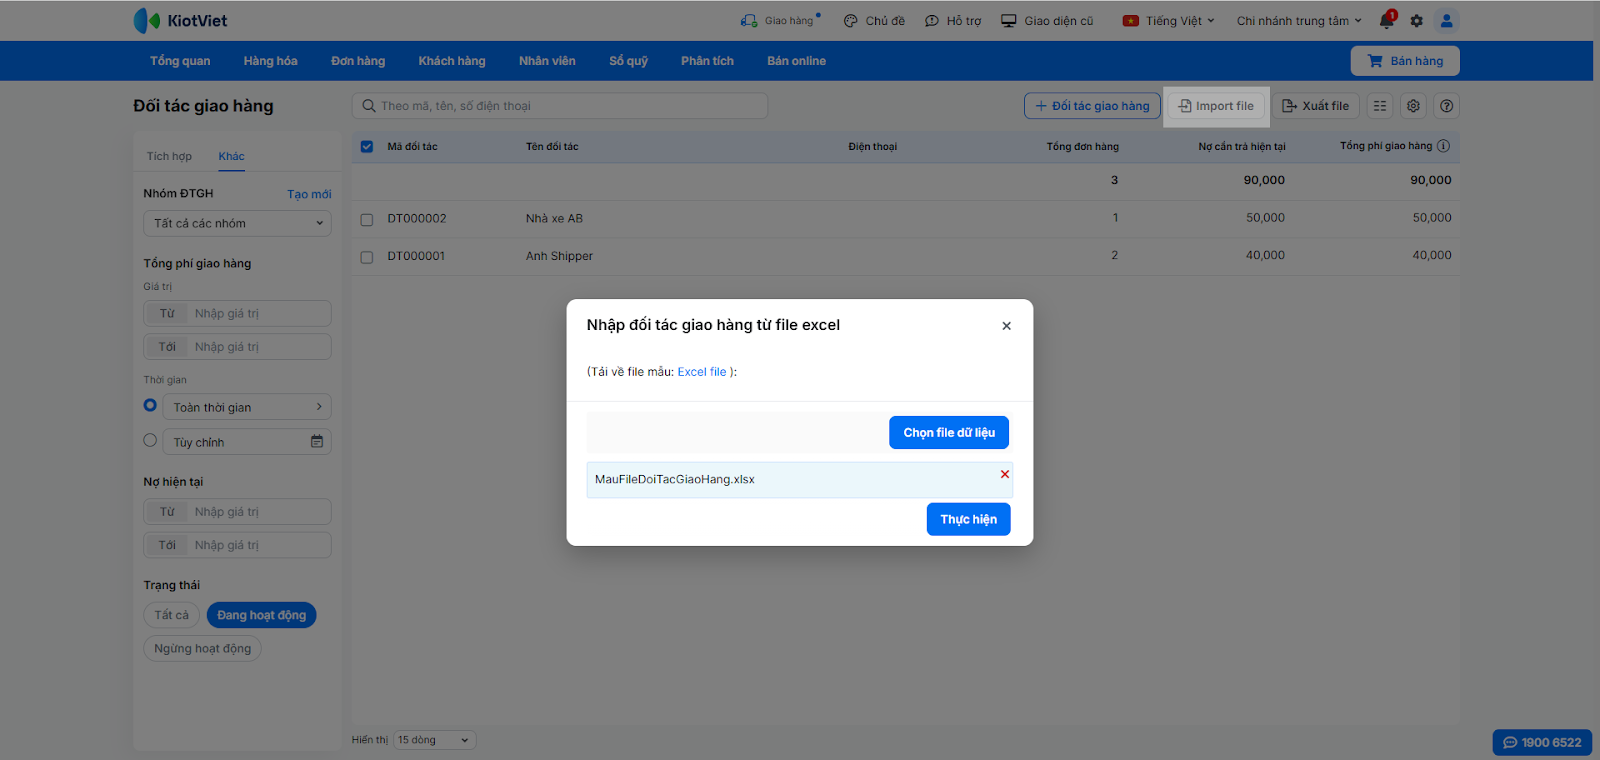Click Xuất file export button
This screenshot has height=760, width=1600.
click(1316, 106)
